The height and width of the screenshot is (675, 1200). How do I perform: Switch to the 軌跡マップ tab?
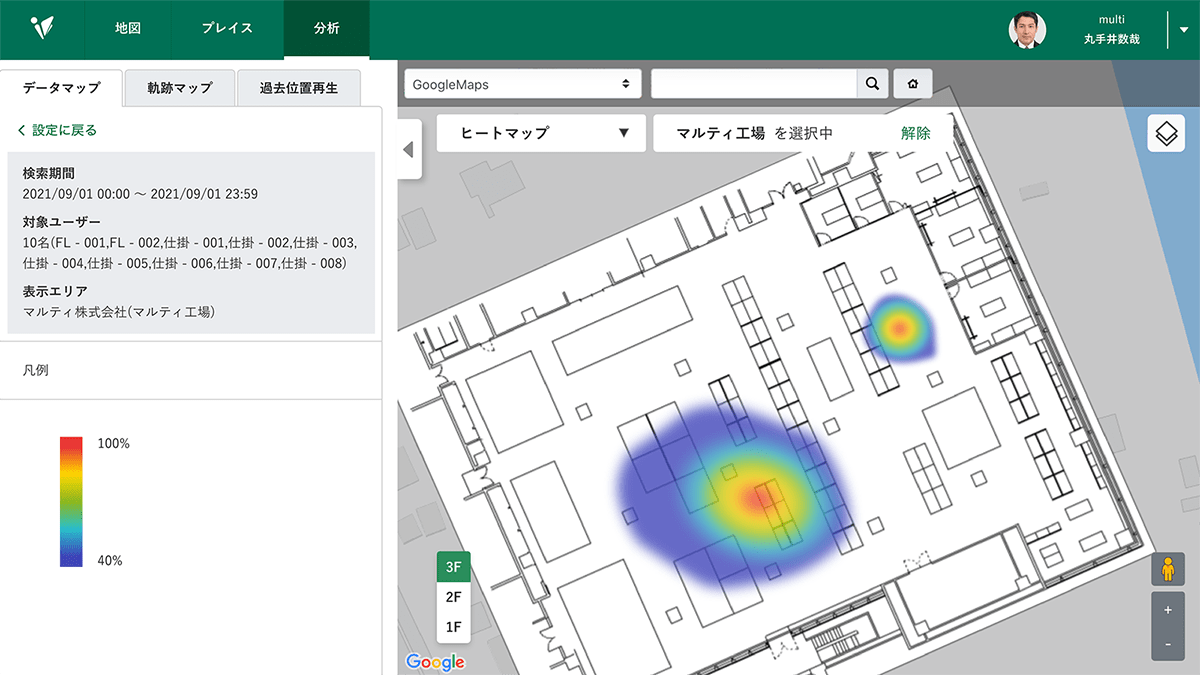tap(180, 88)
